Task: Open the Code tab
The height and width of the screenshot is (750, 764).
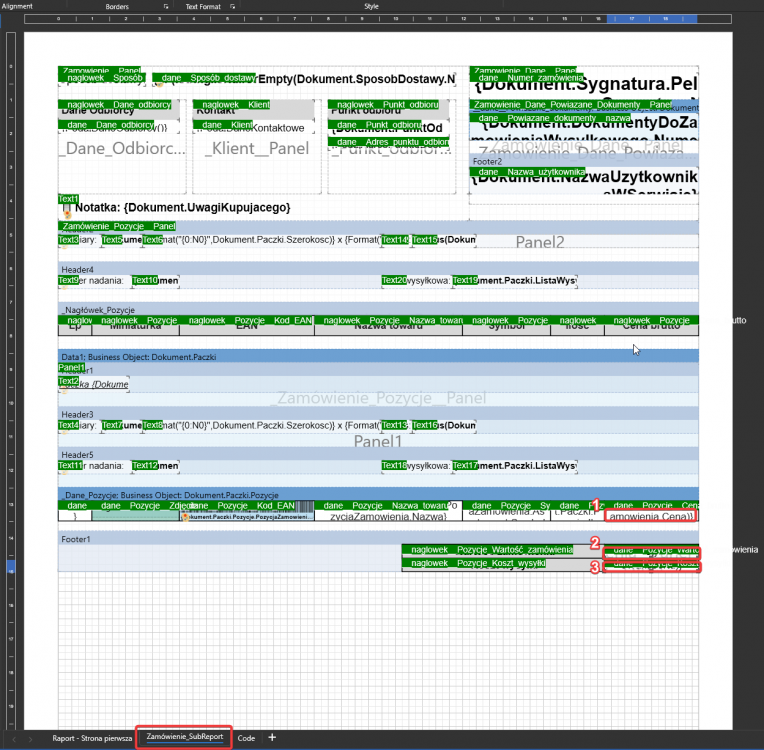Action: click(x=246, y=738)
